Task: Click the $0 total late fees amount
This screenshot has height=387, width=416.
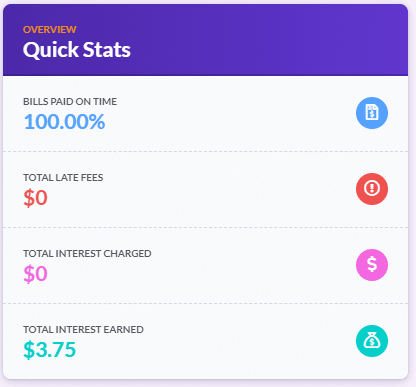Action: [x=35, y=198]
